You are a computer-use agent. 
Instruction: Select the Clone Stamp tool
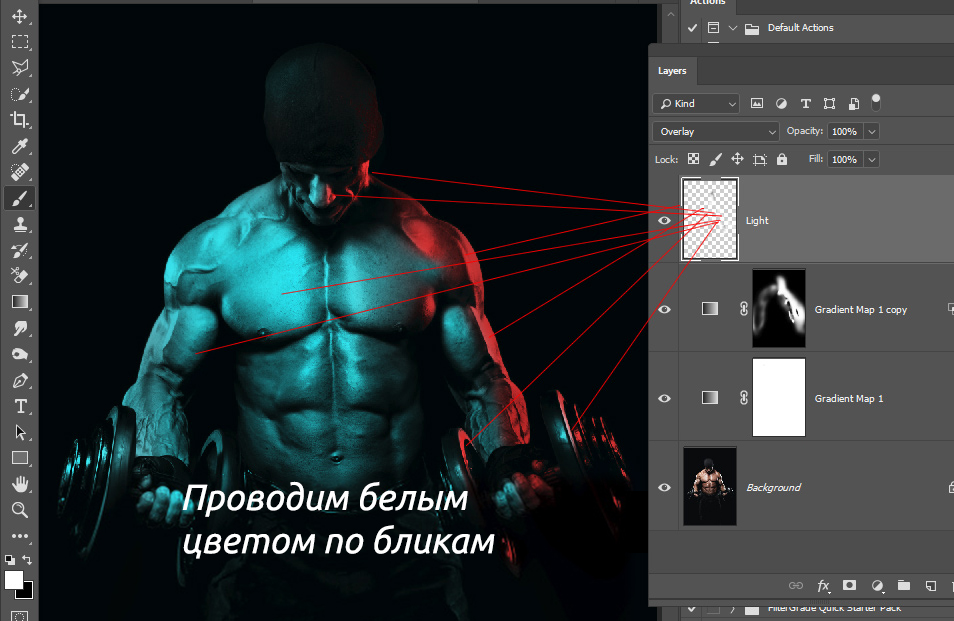point(19,224)
